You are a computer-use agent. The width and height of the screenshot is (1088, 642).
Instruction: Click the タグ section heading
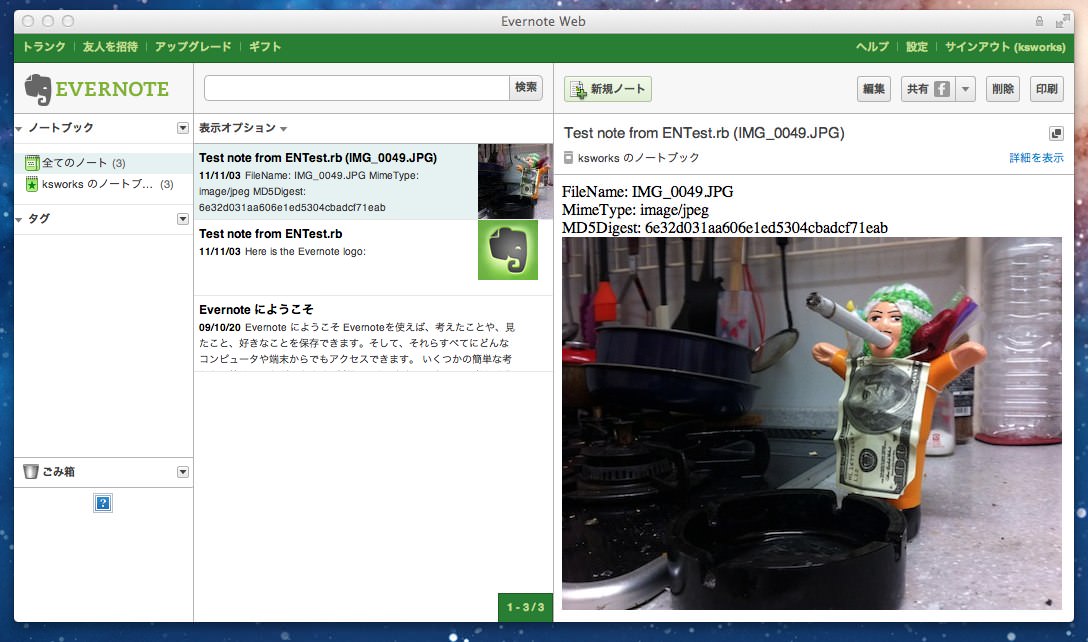coord(39,219)
